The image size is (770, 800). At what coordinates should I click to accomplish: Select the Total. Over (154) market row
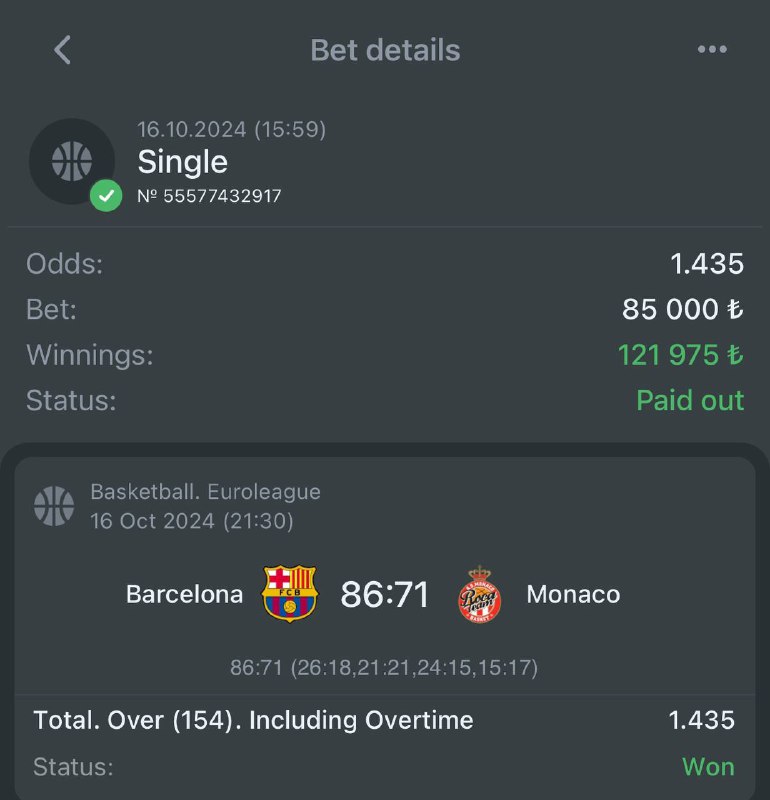[253, 720]
